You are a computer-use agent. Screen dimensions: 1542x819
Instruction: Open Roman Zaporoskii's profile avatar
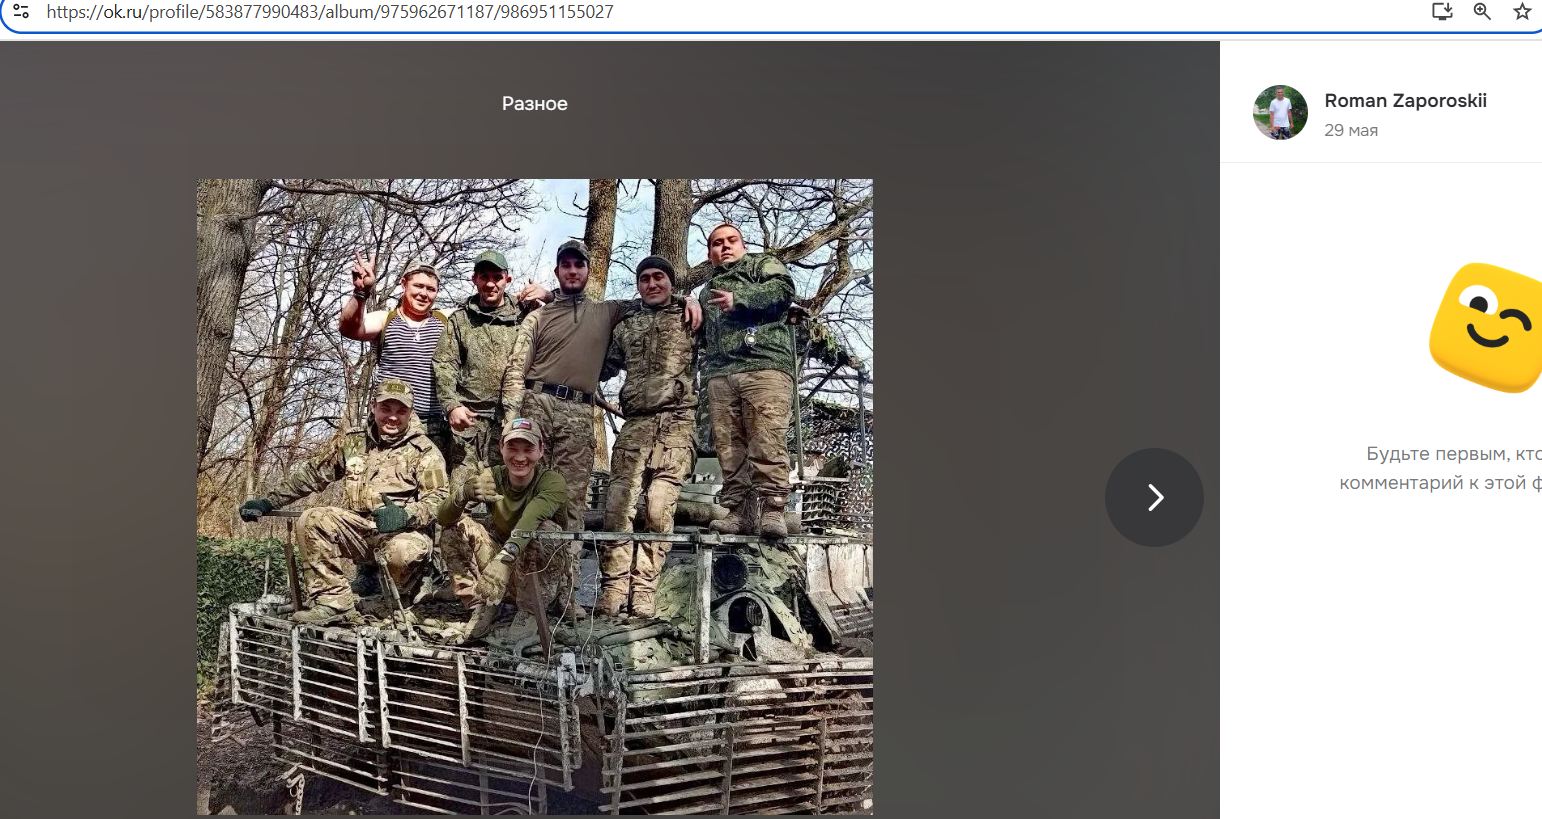(1280, 112)
